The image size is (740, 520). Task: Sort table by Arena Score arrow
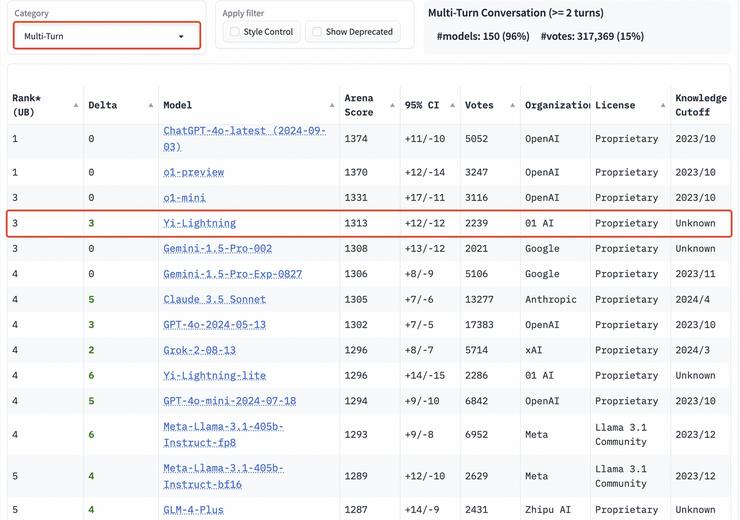(x=392, y=105)
